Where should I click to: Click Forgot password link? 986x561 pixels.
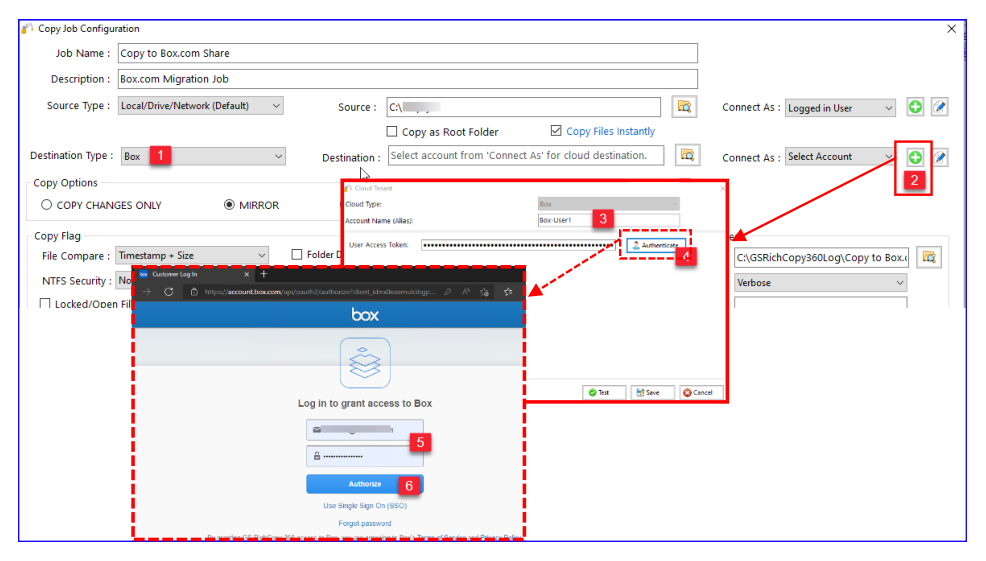pos(365,523)
